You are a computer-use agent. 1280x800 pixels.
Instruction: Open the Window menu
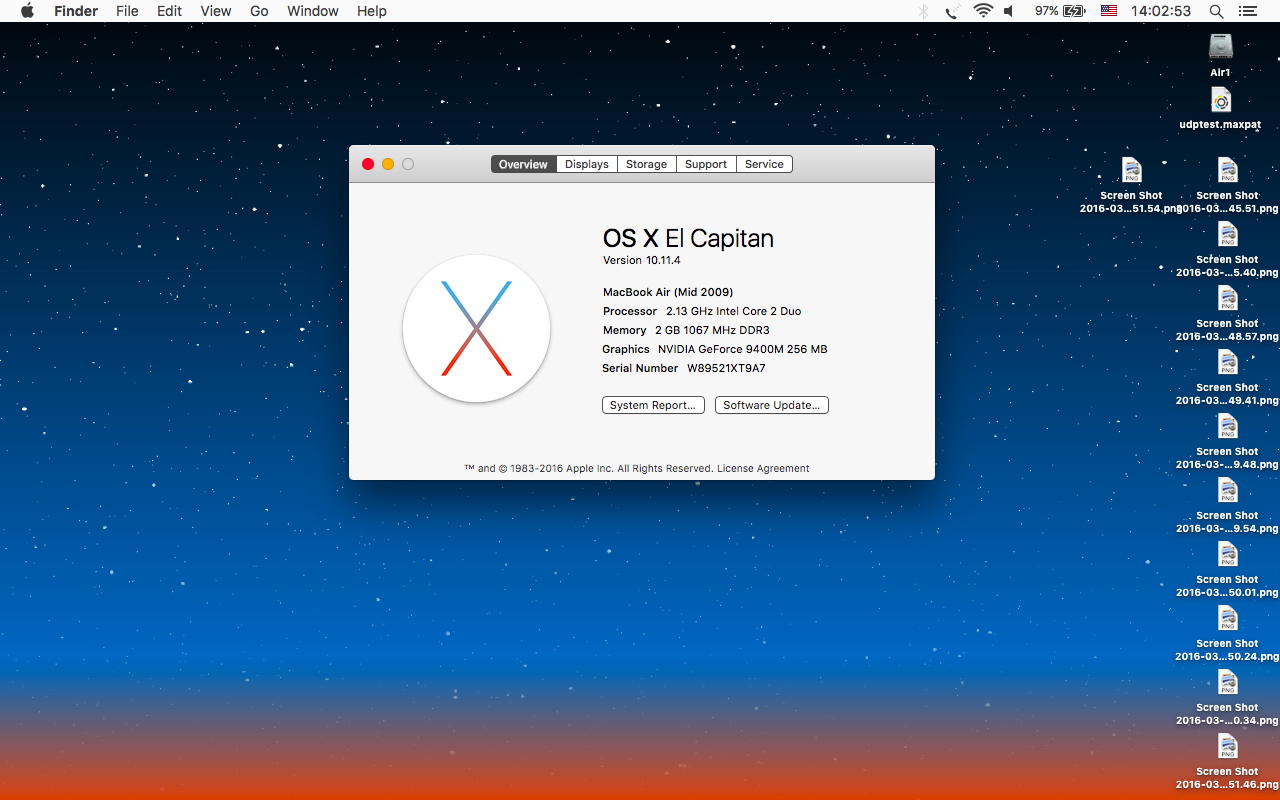tap(313, 11)
